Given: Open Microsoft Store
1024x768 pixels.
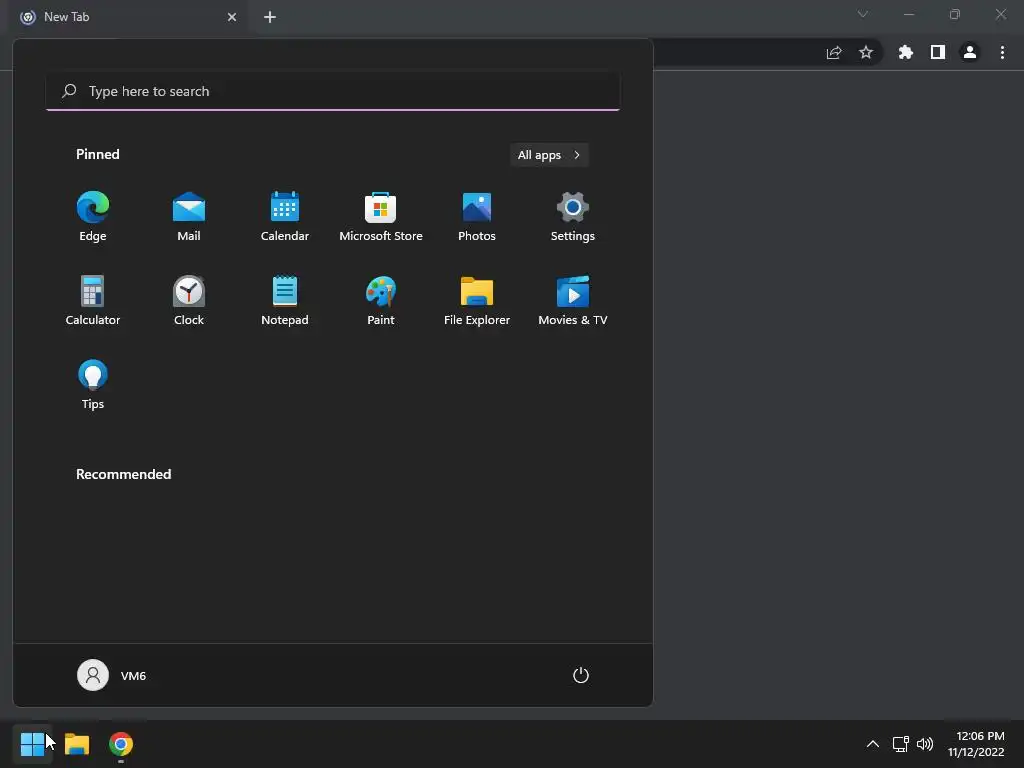Looking at the screenshot, I should point(381,217).
